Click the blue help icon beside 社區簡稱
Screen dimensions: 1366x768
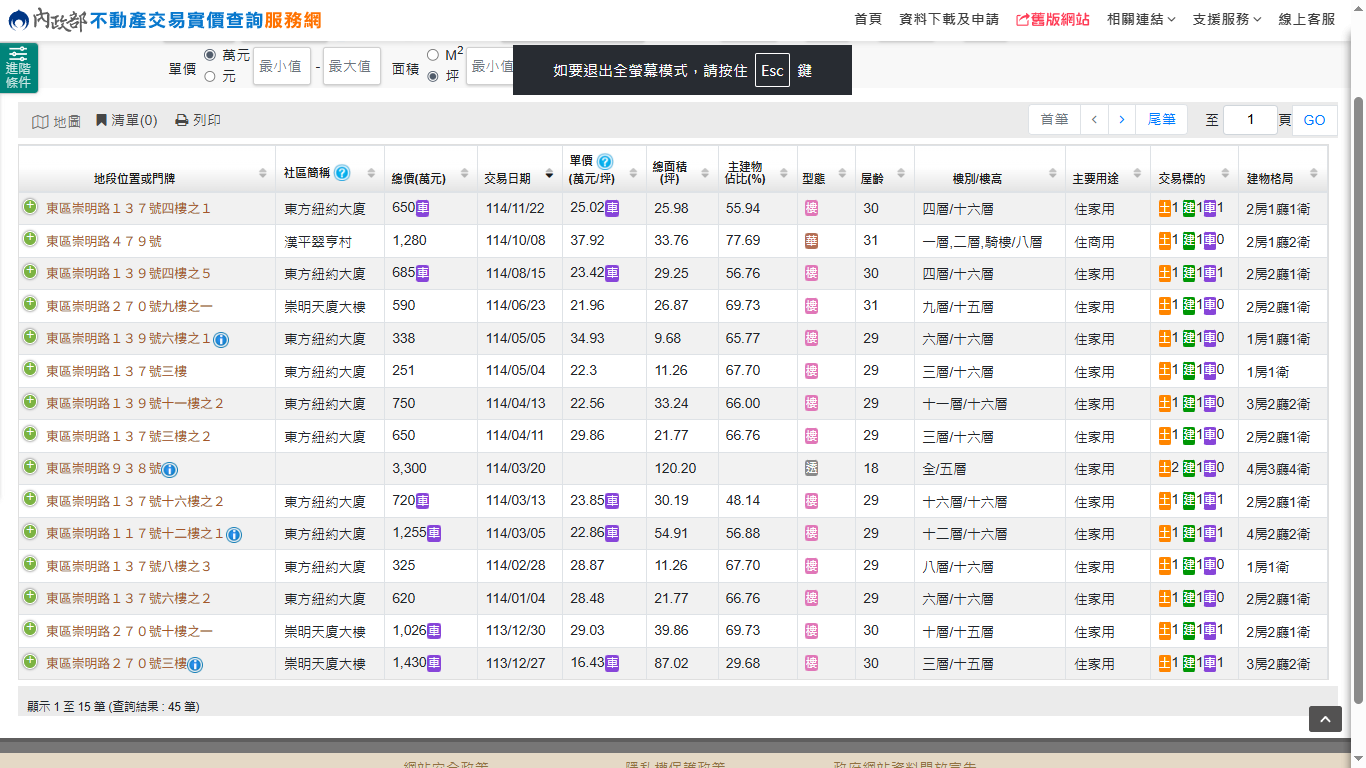pos(342,173)
